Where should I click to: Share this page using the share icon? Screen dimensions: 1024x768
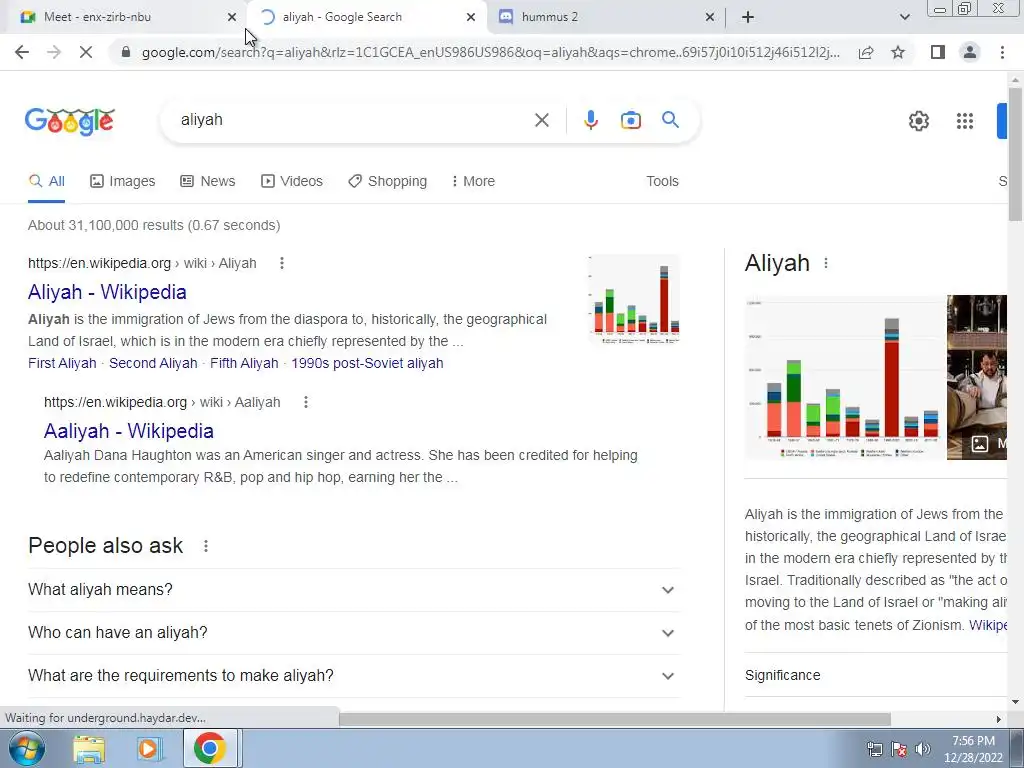coord(866,52)
